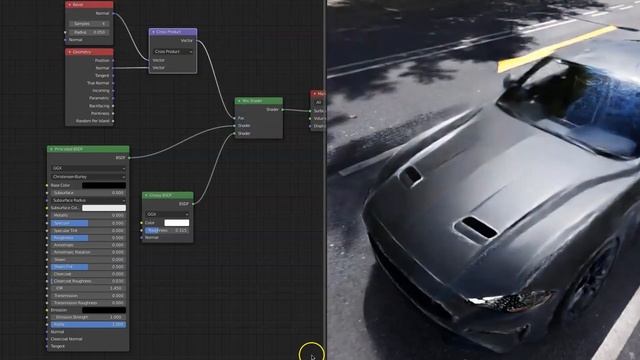Click the 'Pointiness' output label
This screenshot has width=640, height=360.
(x=100, y=113)
